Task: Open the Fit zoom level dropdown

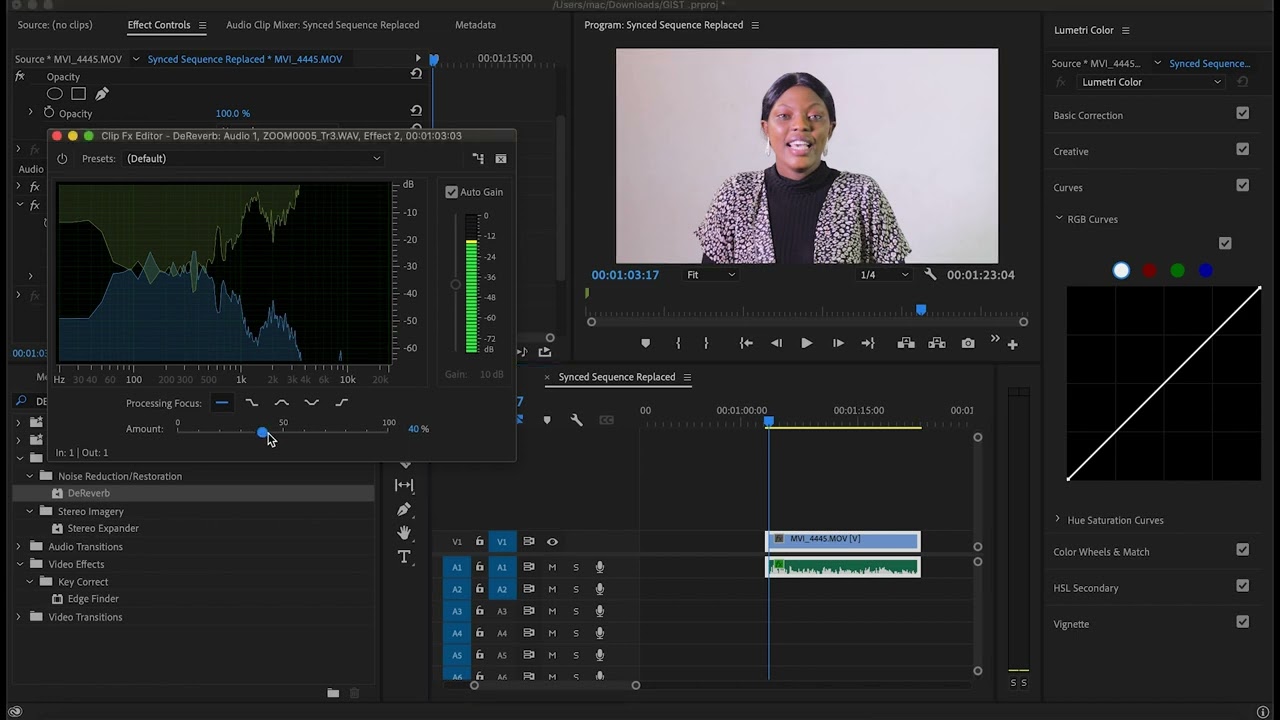Action: [711, 275]
